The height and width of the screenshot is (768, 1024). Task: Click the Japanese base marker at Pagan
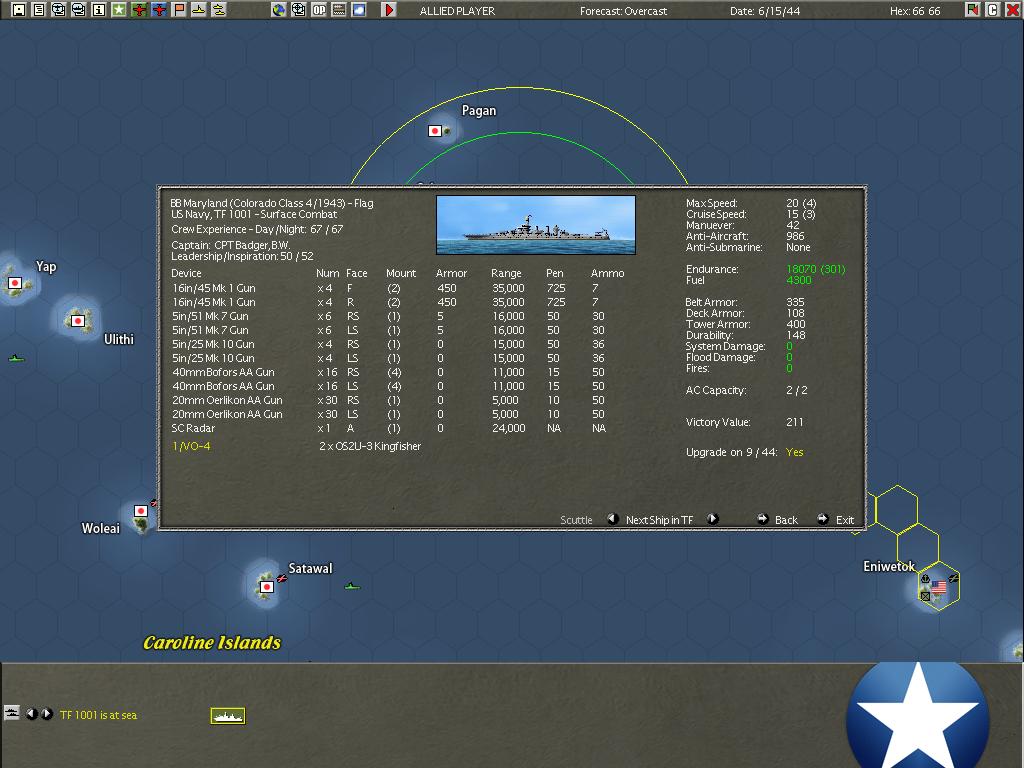point(435,131)
